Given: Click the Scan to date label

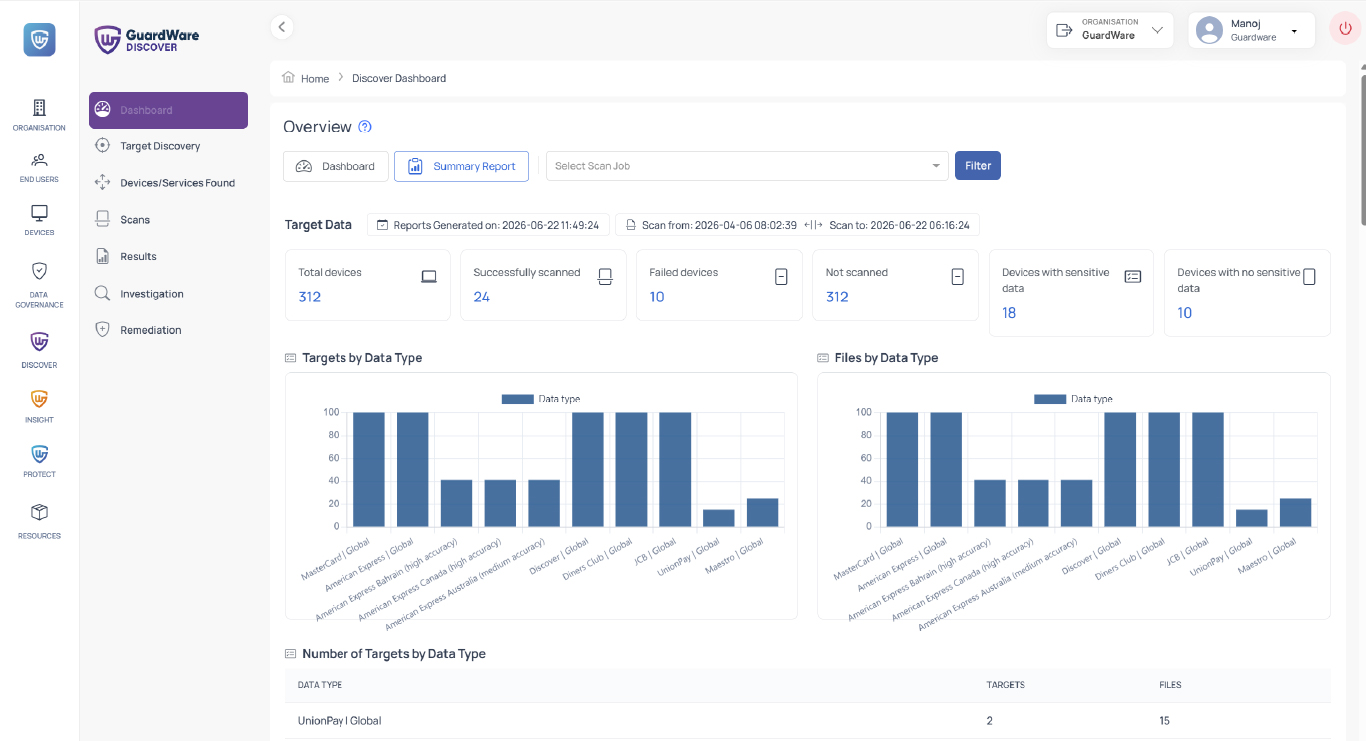Looking at the screenshot, I should pos(899,225).
